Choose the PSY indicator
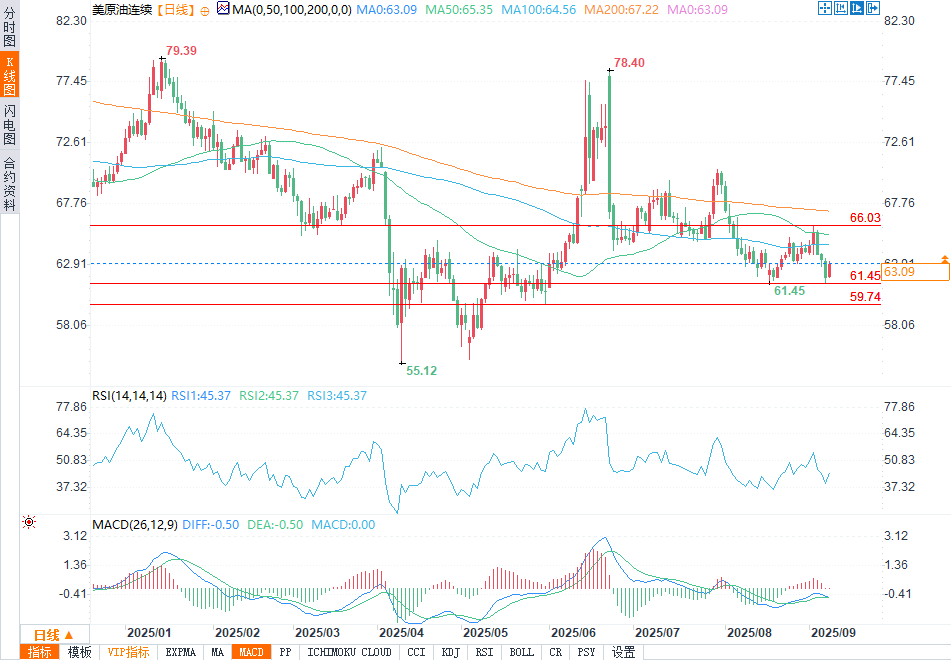Screen dimensions: 951x660 tap(586, 652)
